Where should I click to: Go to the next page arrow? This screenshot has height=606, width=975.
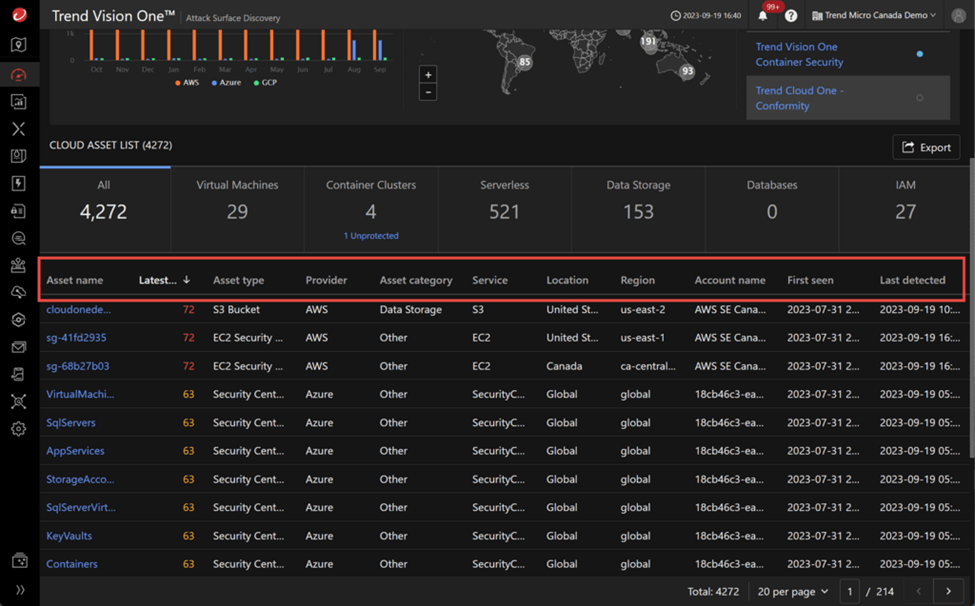[948, 591]
